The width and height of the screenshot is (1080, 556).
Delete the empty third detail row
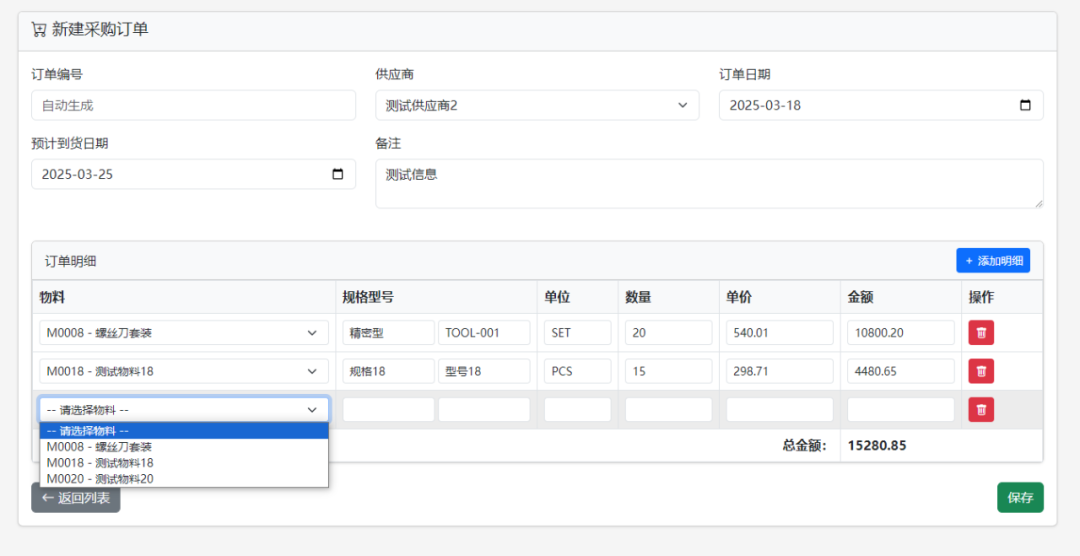click(981, 410)
